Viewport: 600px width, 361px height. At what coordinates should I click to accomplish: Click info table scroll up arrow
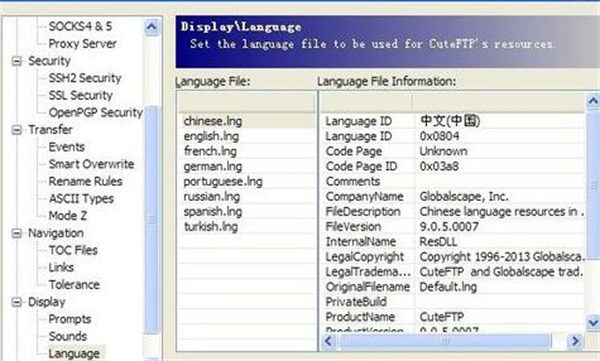tap(593, 101)
